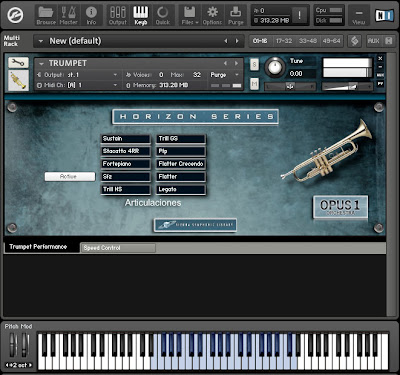Open the global Purge menu

coord(236,16)
